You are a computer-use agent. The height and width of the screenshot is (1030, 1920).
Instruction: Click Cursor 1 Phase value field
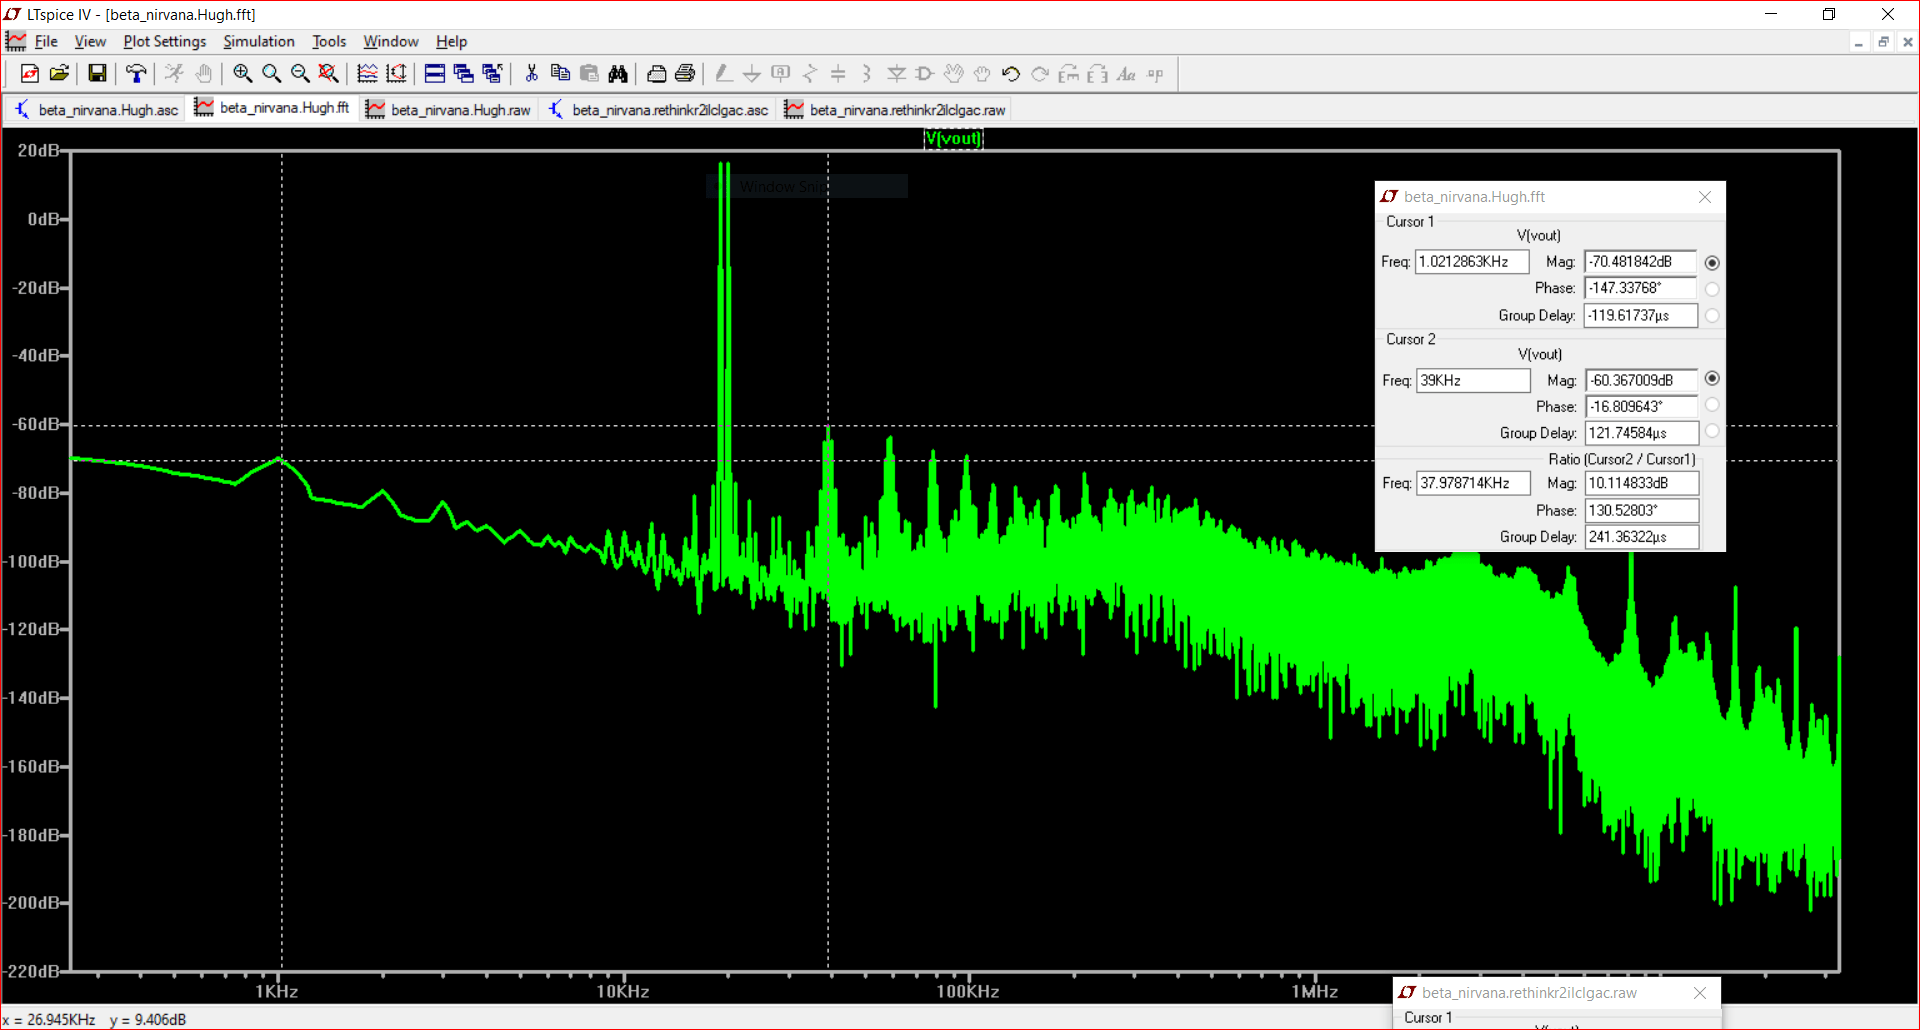1641,288
